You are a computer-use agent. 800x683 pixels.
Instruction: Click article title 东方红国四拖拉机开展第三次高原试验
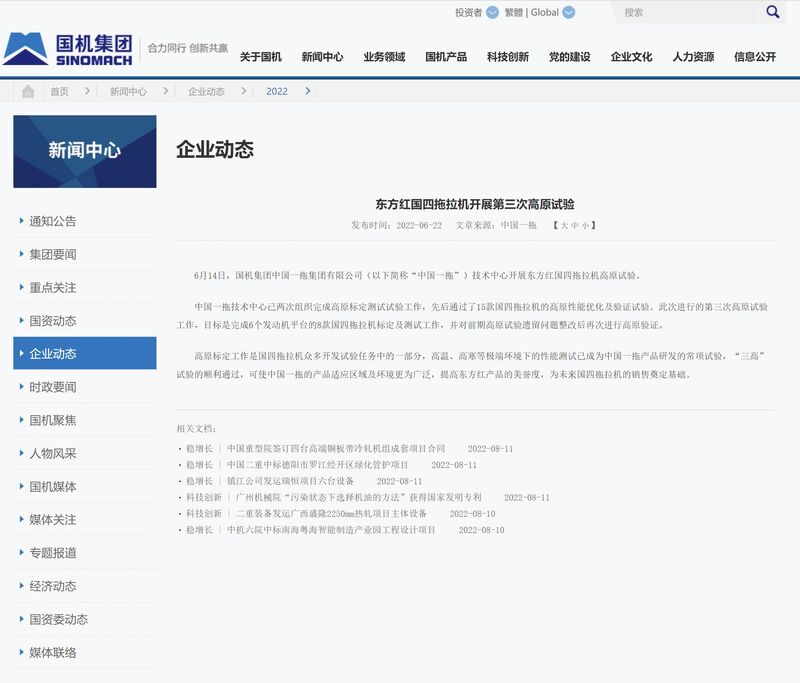475,204
